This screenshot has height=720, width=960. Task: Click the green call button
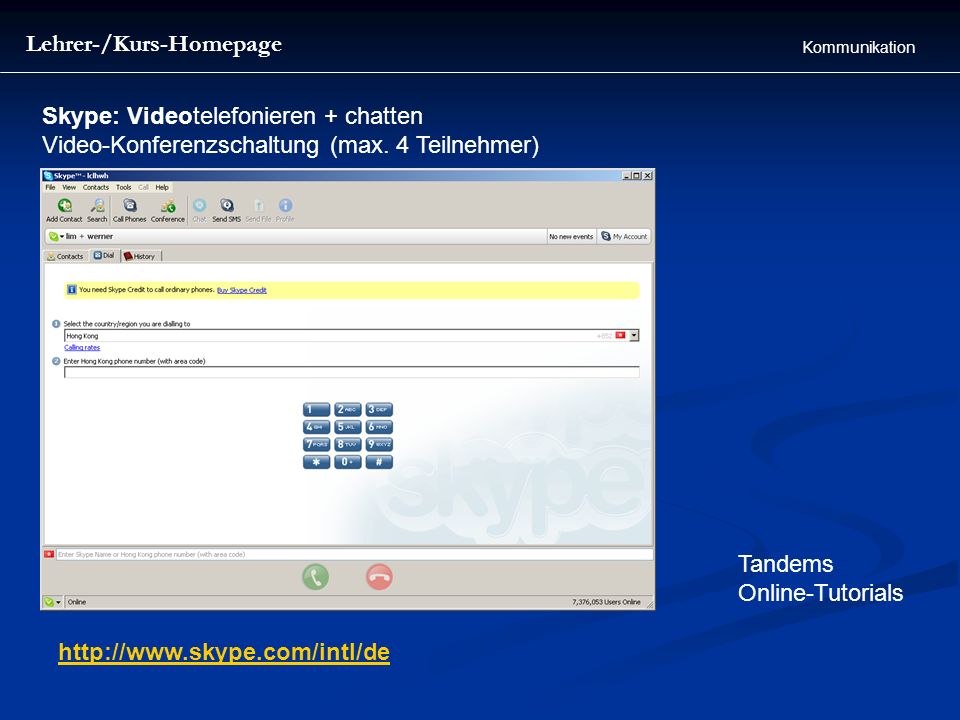[x=315, y=577]
